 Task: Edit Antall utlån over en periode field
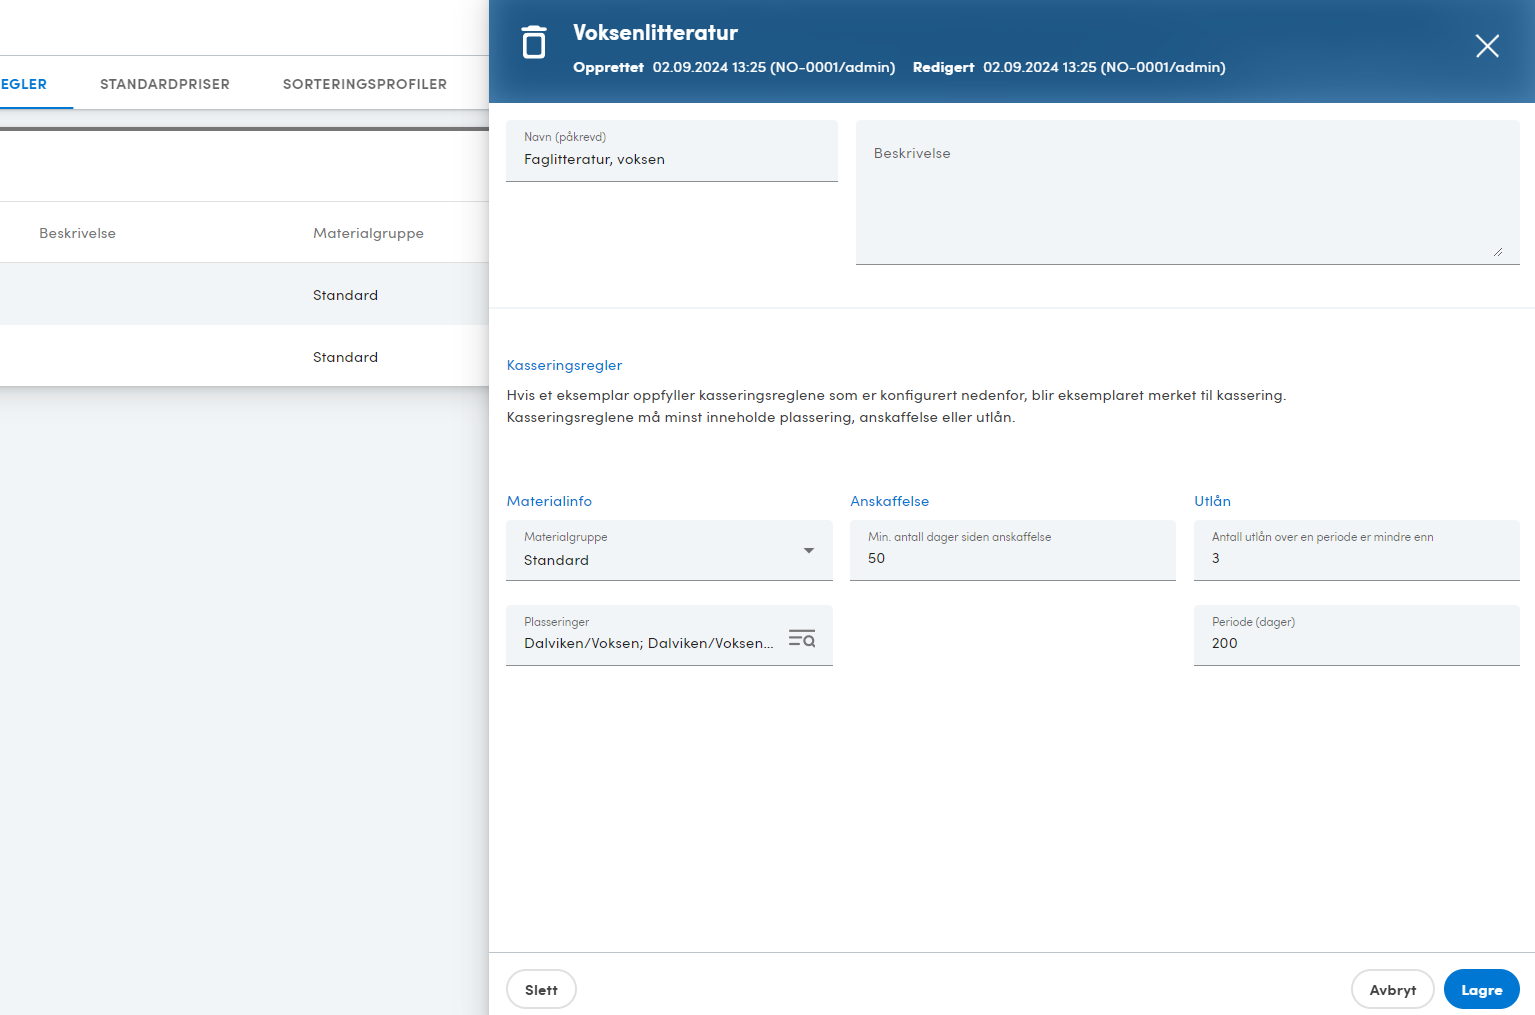coord(1357,550)
